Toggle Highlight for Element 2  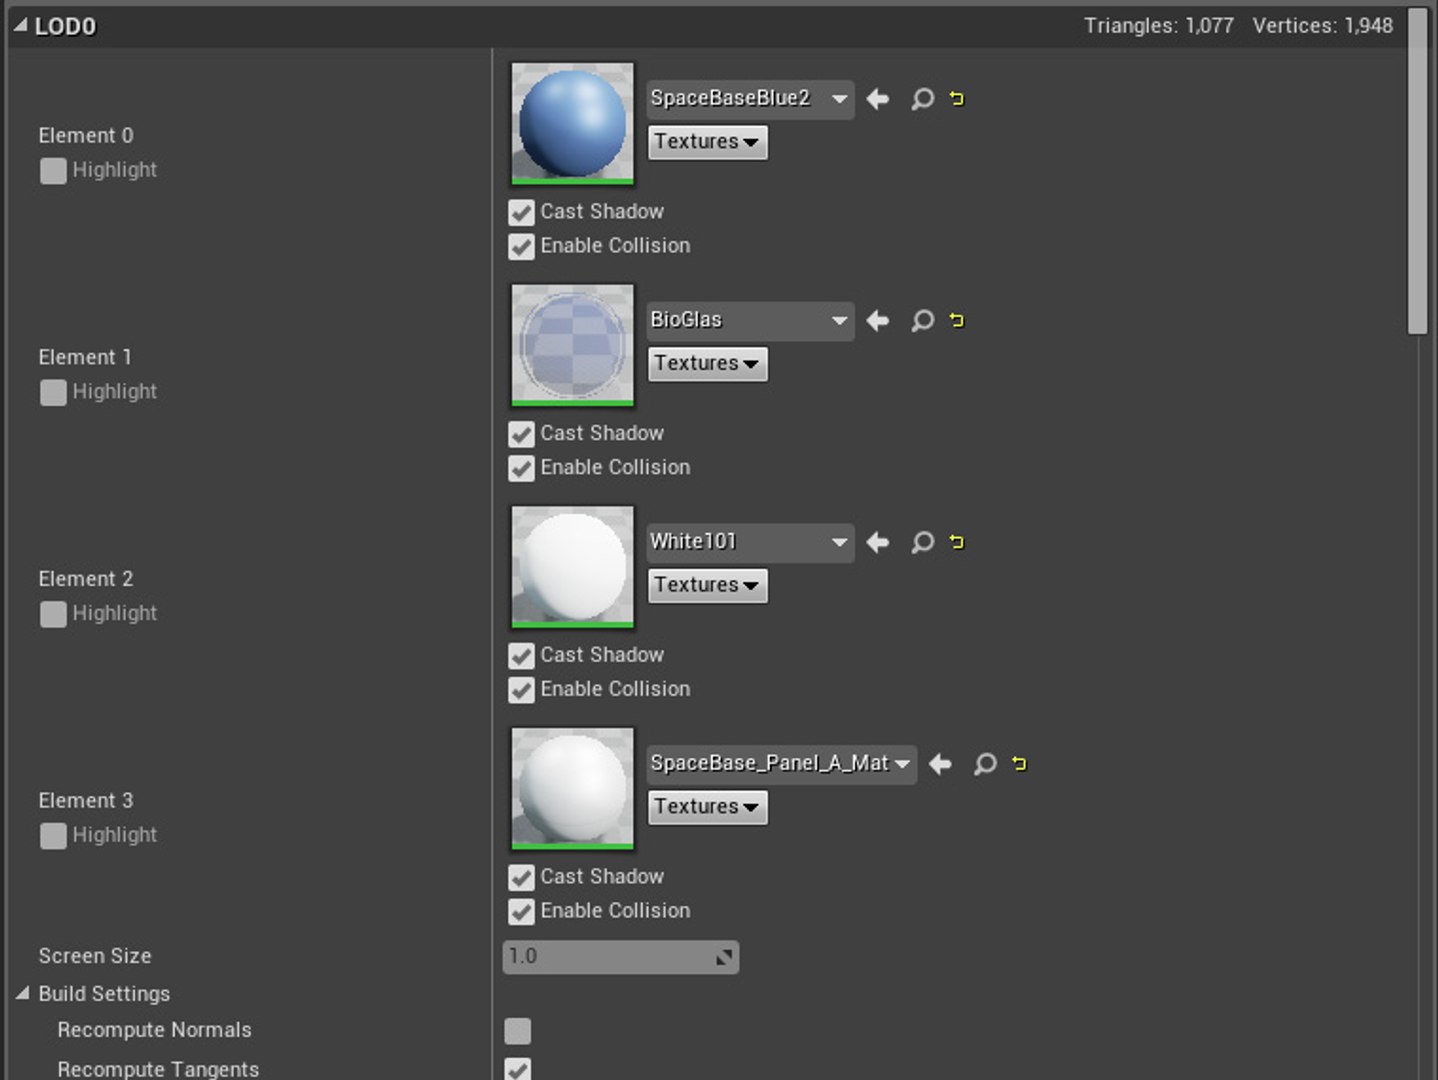point(53,615)
